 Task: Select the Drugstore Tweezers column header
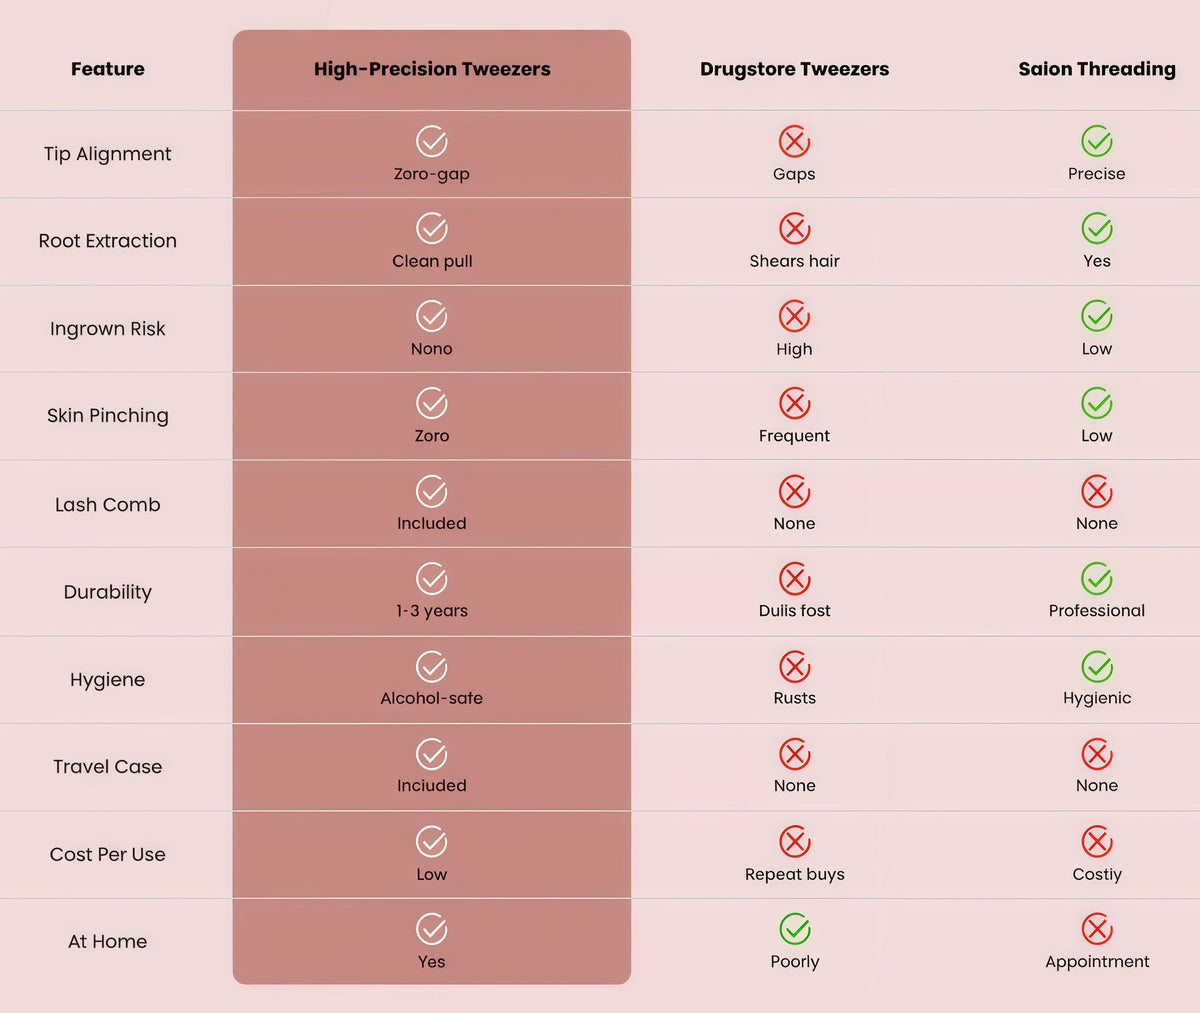(794, 69)
